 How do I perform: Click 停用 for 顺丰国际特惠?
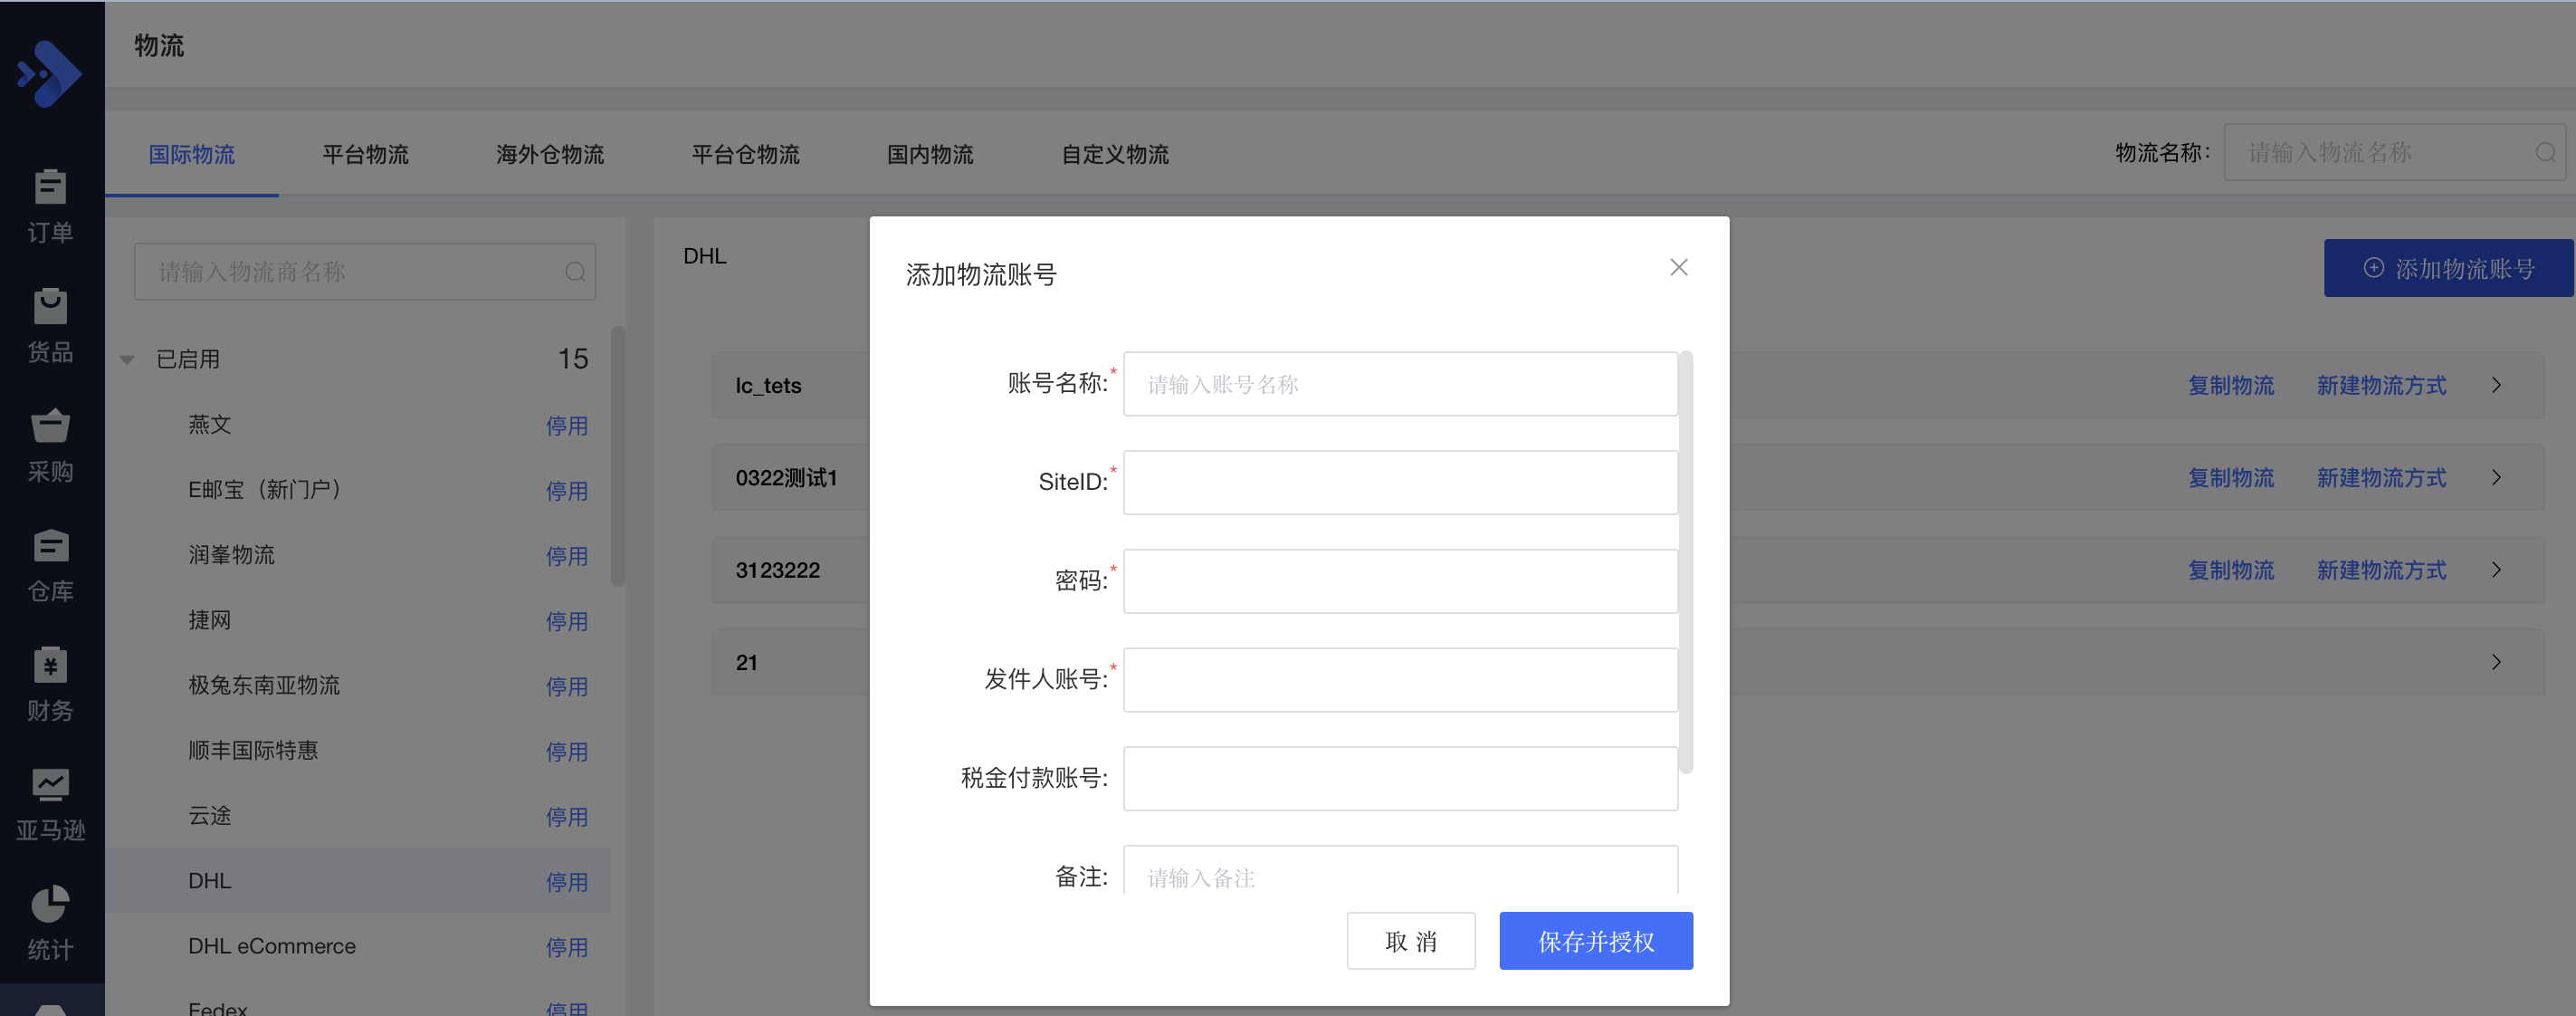tap(567, 752)
